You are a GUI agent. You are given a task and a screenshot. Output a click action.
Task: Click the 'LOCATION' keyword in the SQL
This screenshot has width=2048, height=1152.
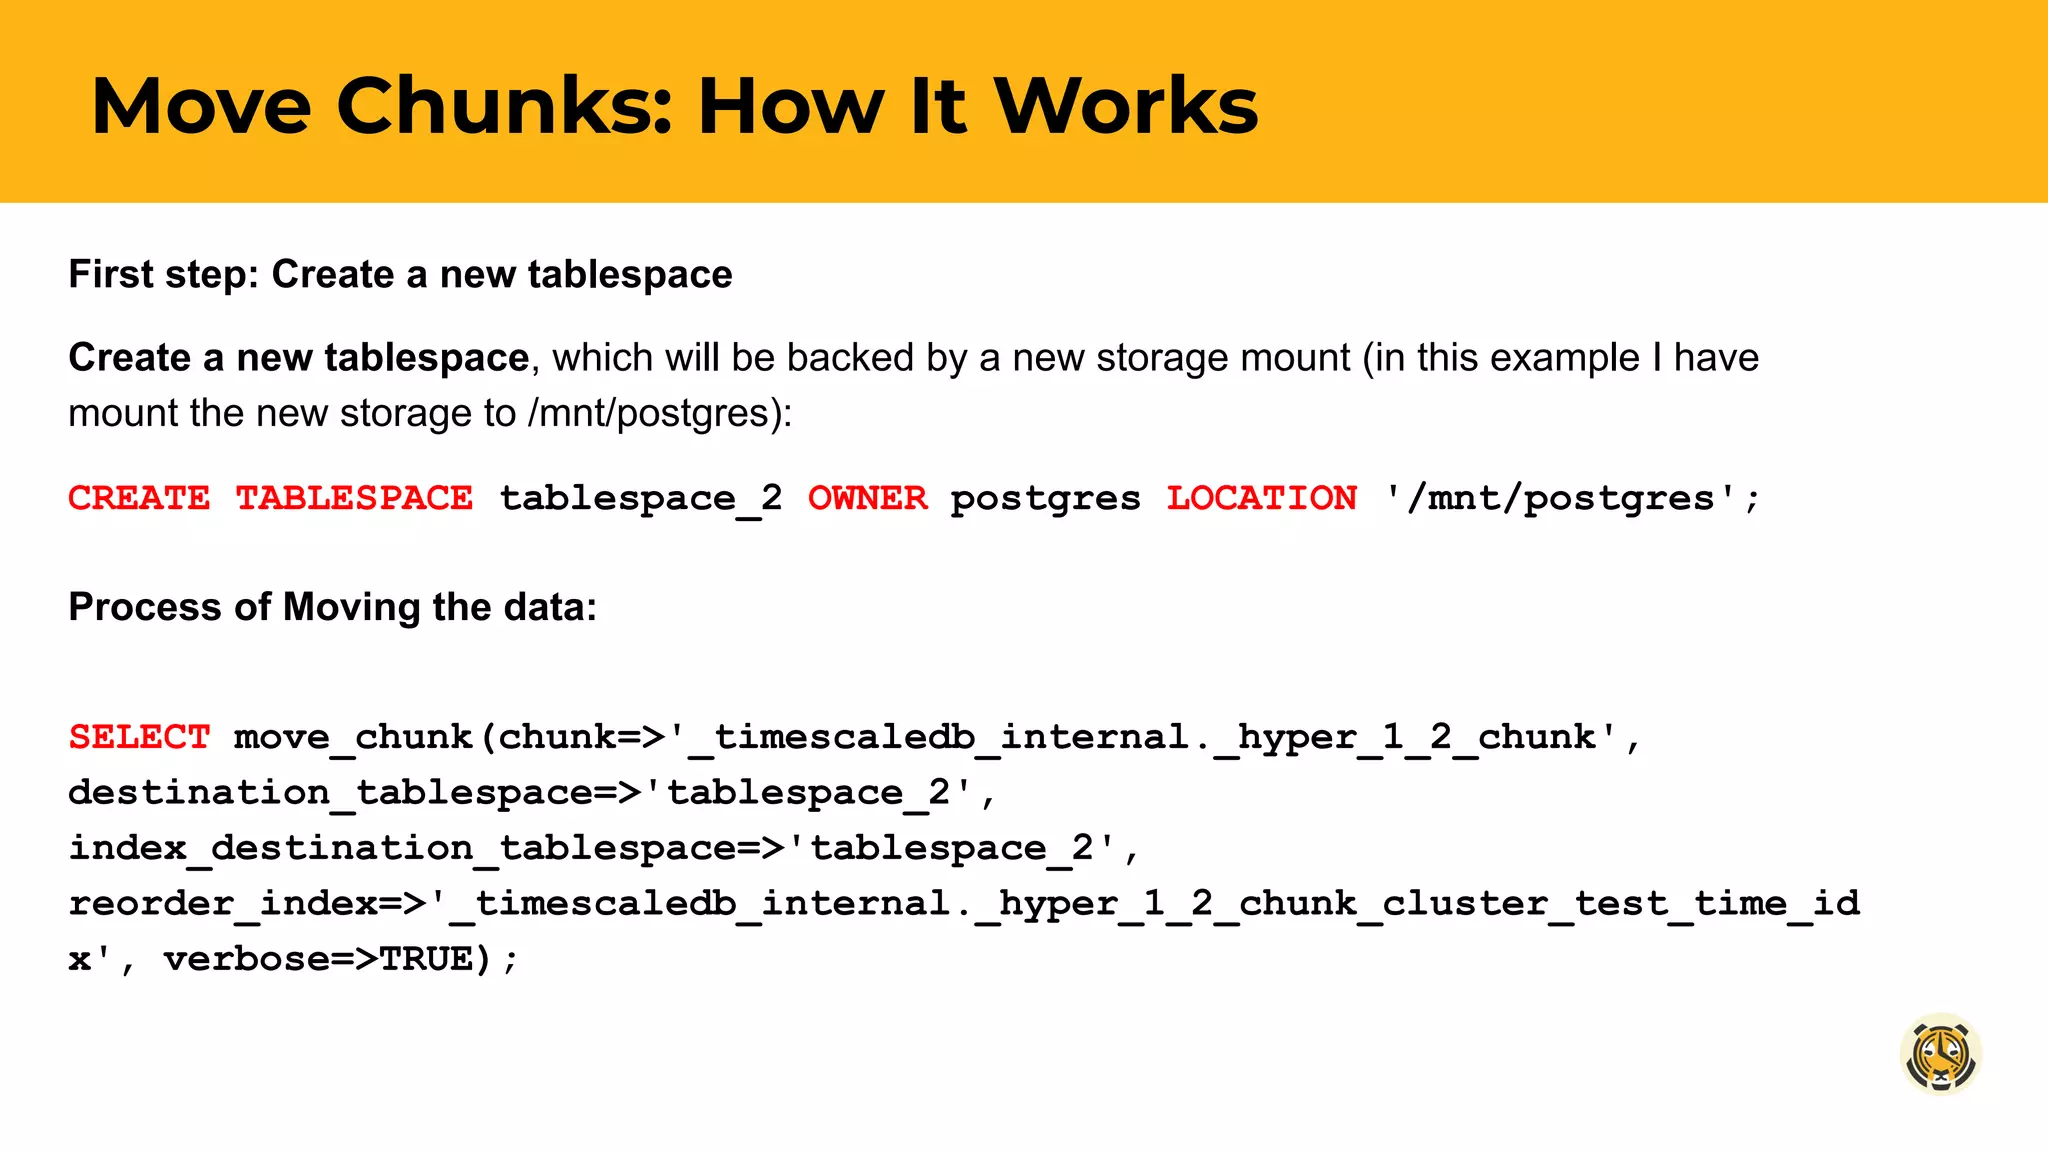1261,498
